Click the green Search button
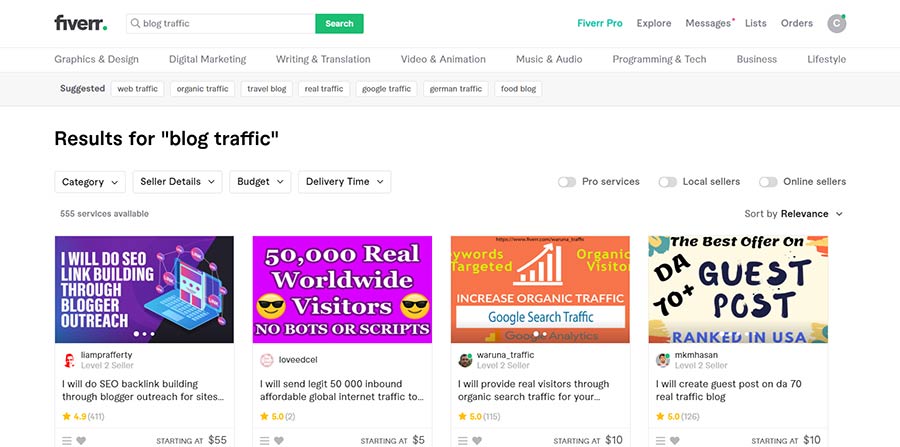Screen dimensions: 900x447 [x=339, y=24]
